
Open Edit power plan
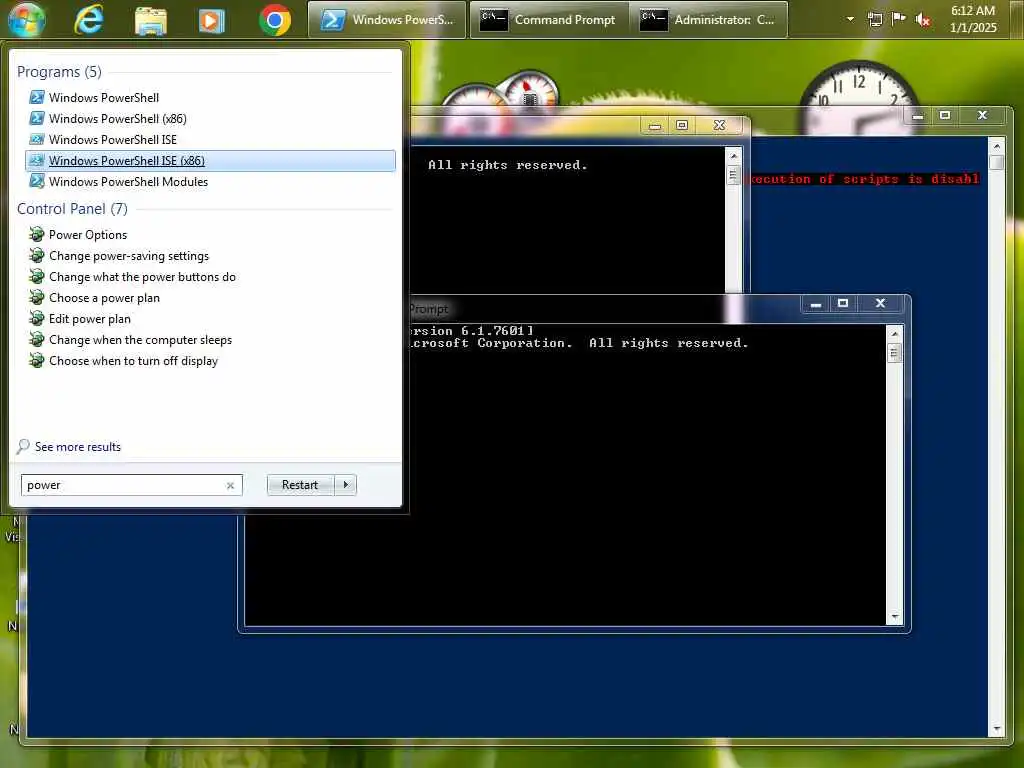pyautogui.click(x=210, y=318)
